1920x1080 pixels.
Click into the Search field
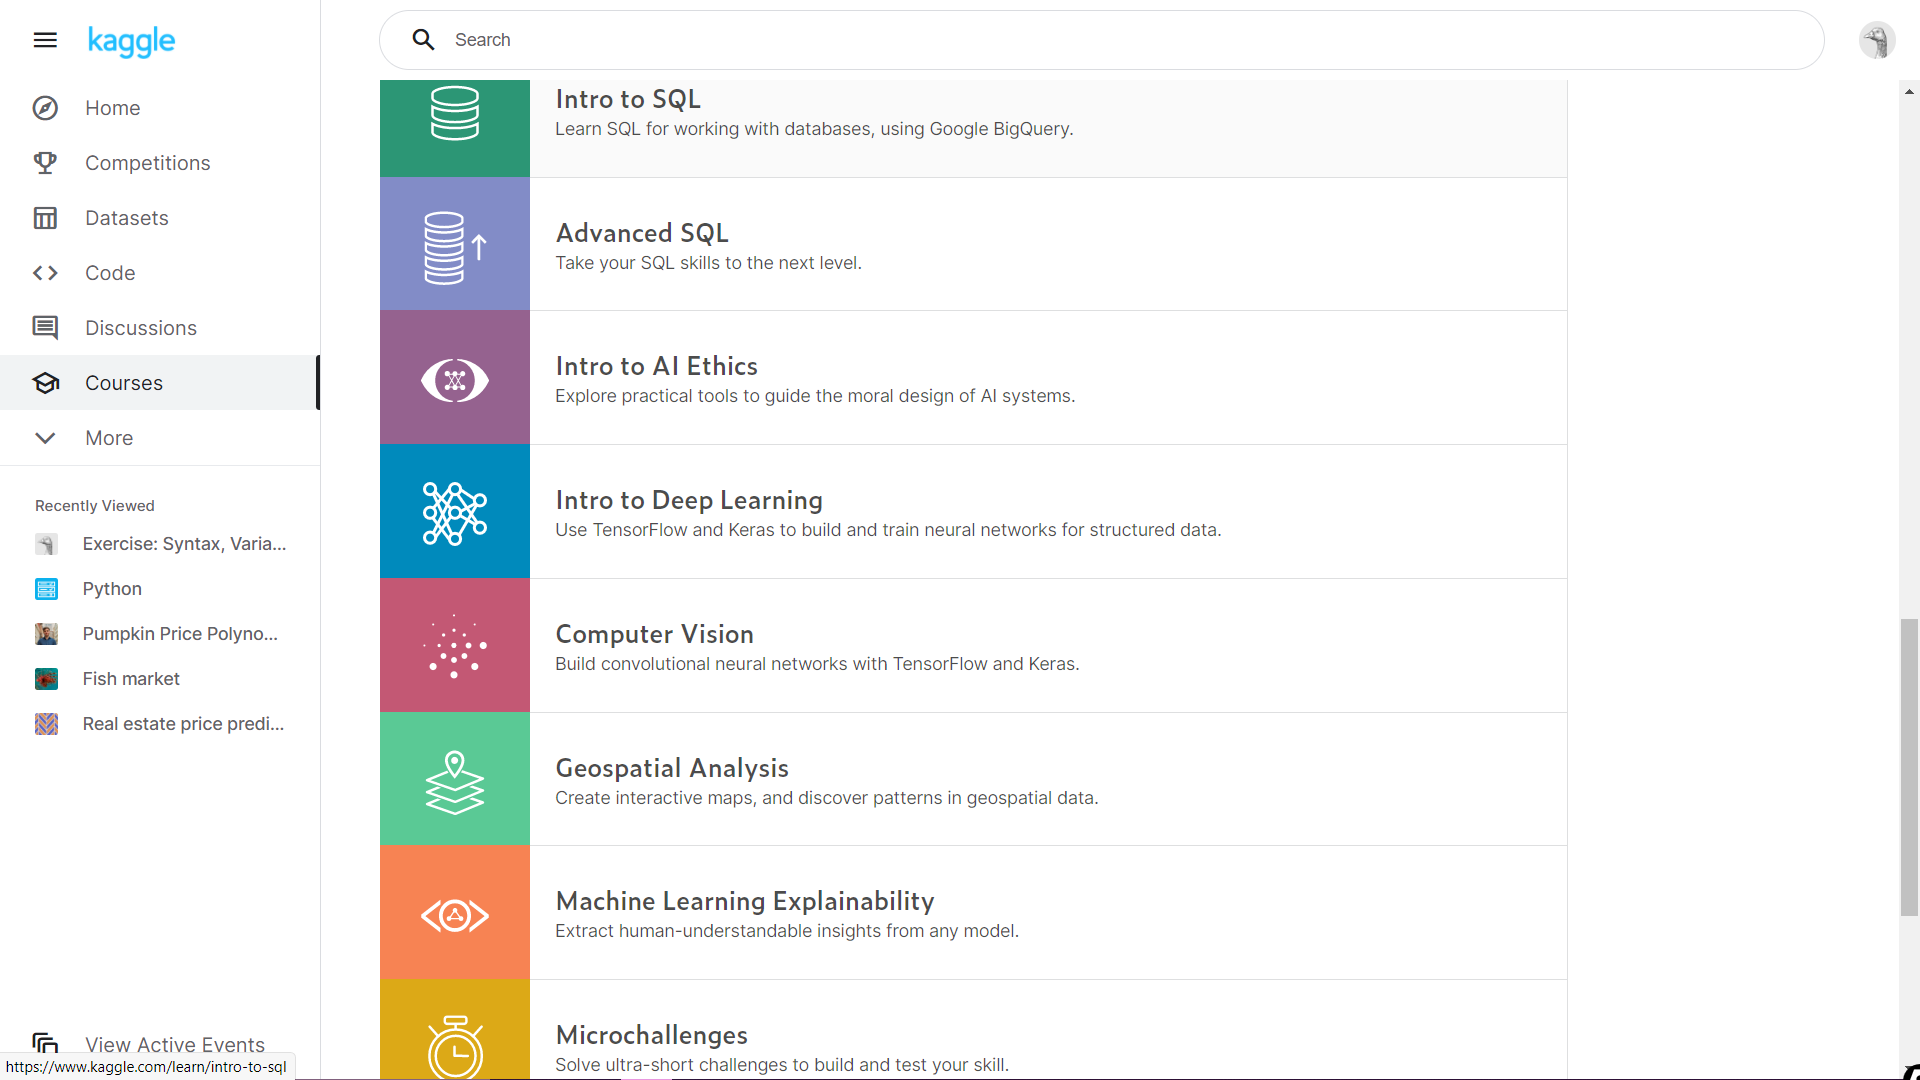(1102, 40)
